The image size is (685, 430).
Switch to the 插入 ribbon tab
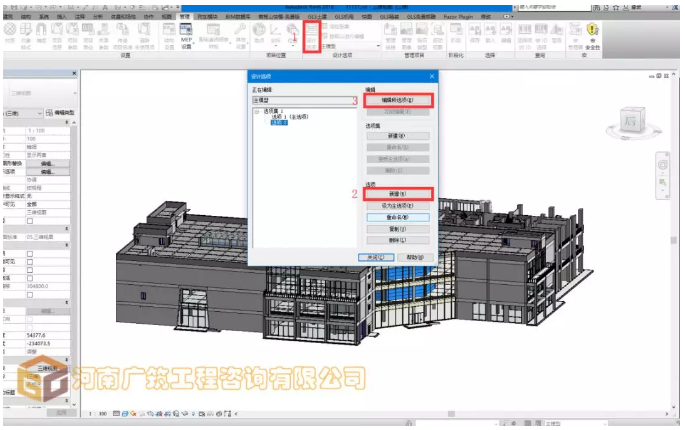point(62,17)
